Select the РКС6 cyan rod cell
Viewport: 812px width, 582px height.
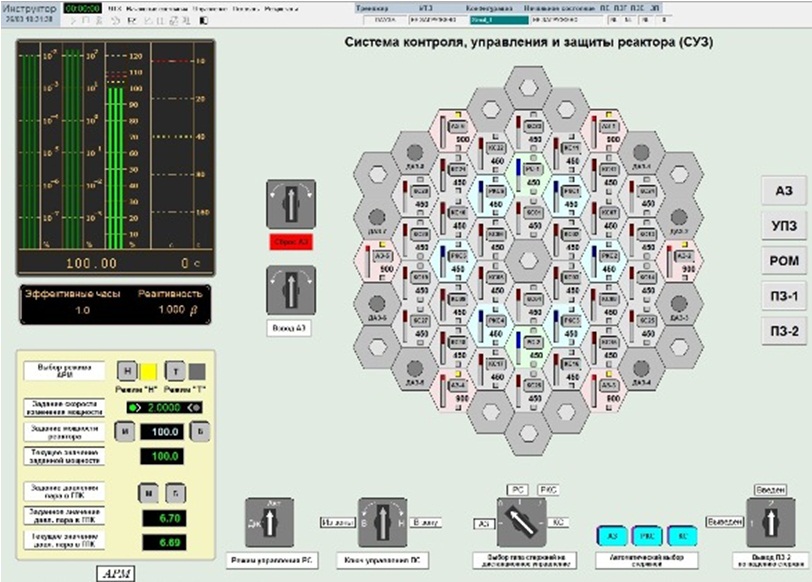pyautogui.click(x=490, y=196)
